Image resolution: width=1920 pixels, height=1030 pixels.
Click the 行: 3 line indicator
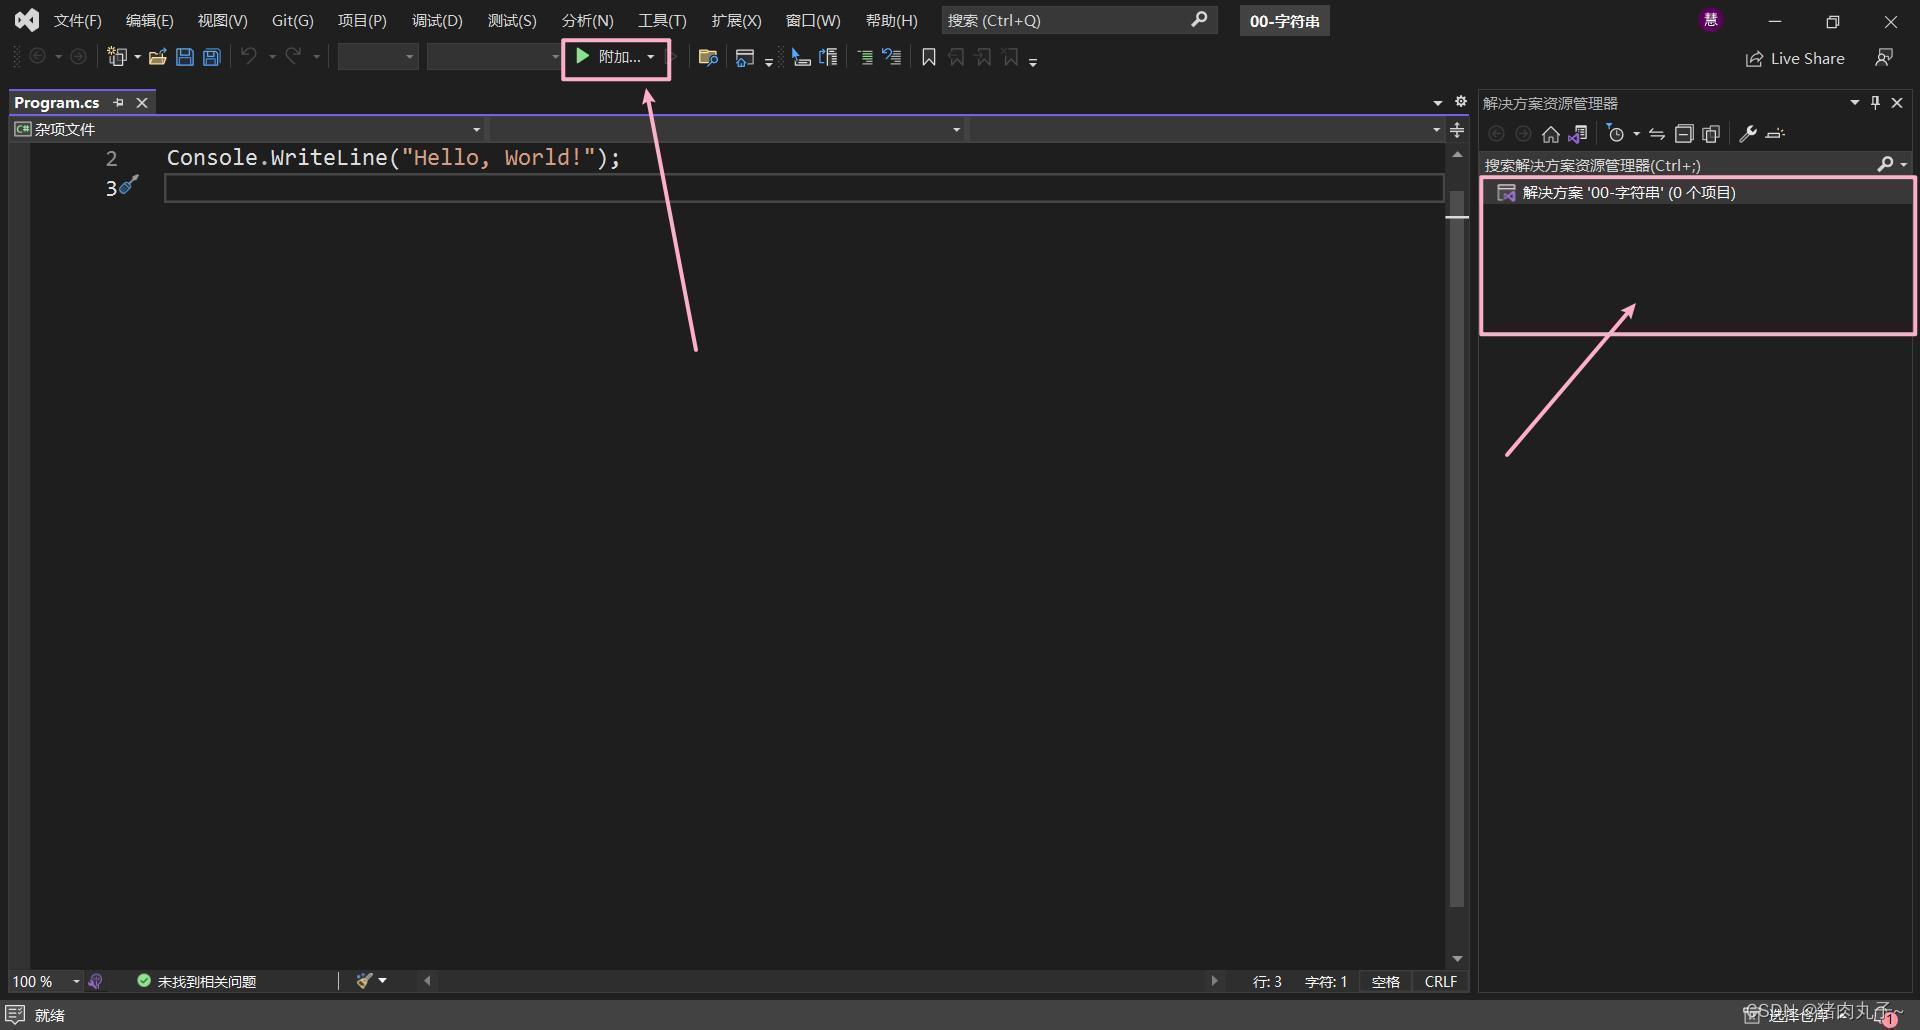(x=1267, y=982)
